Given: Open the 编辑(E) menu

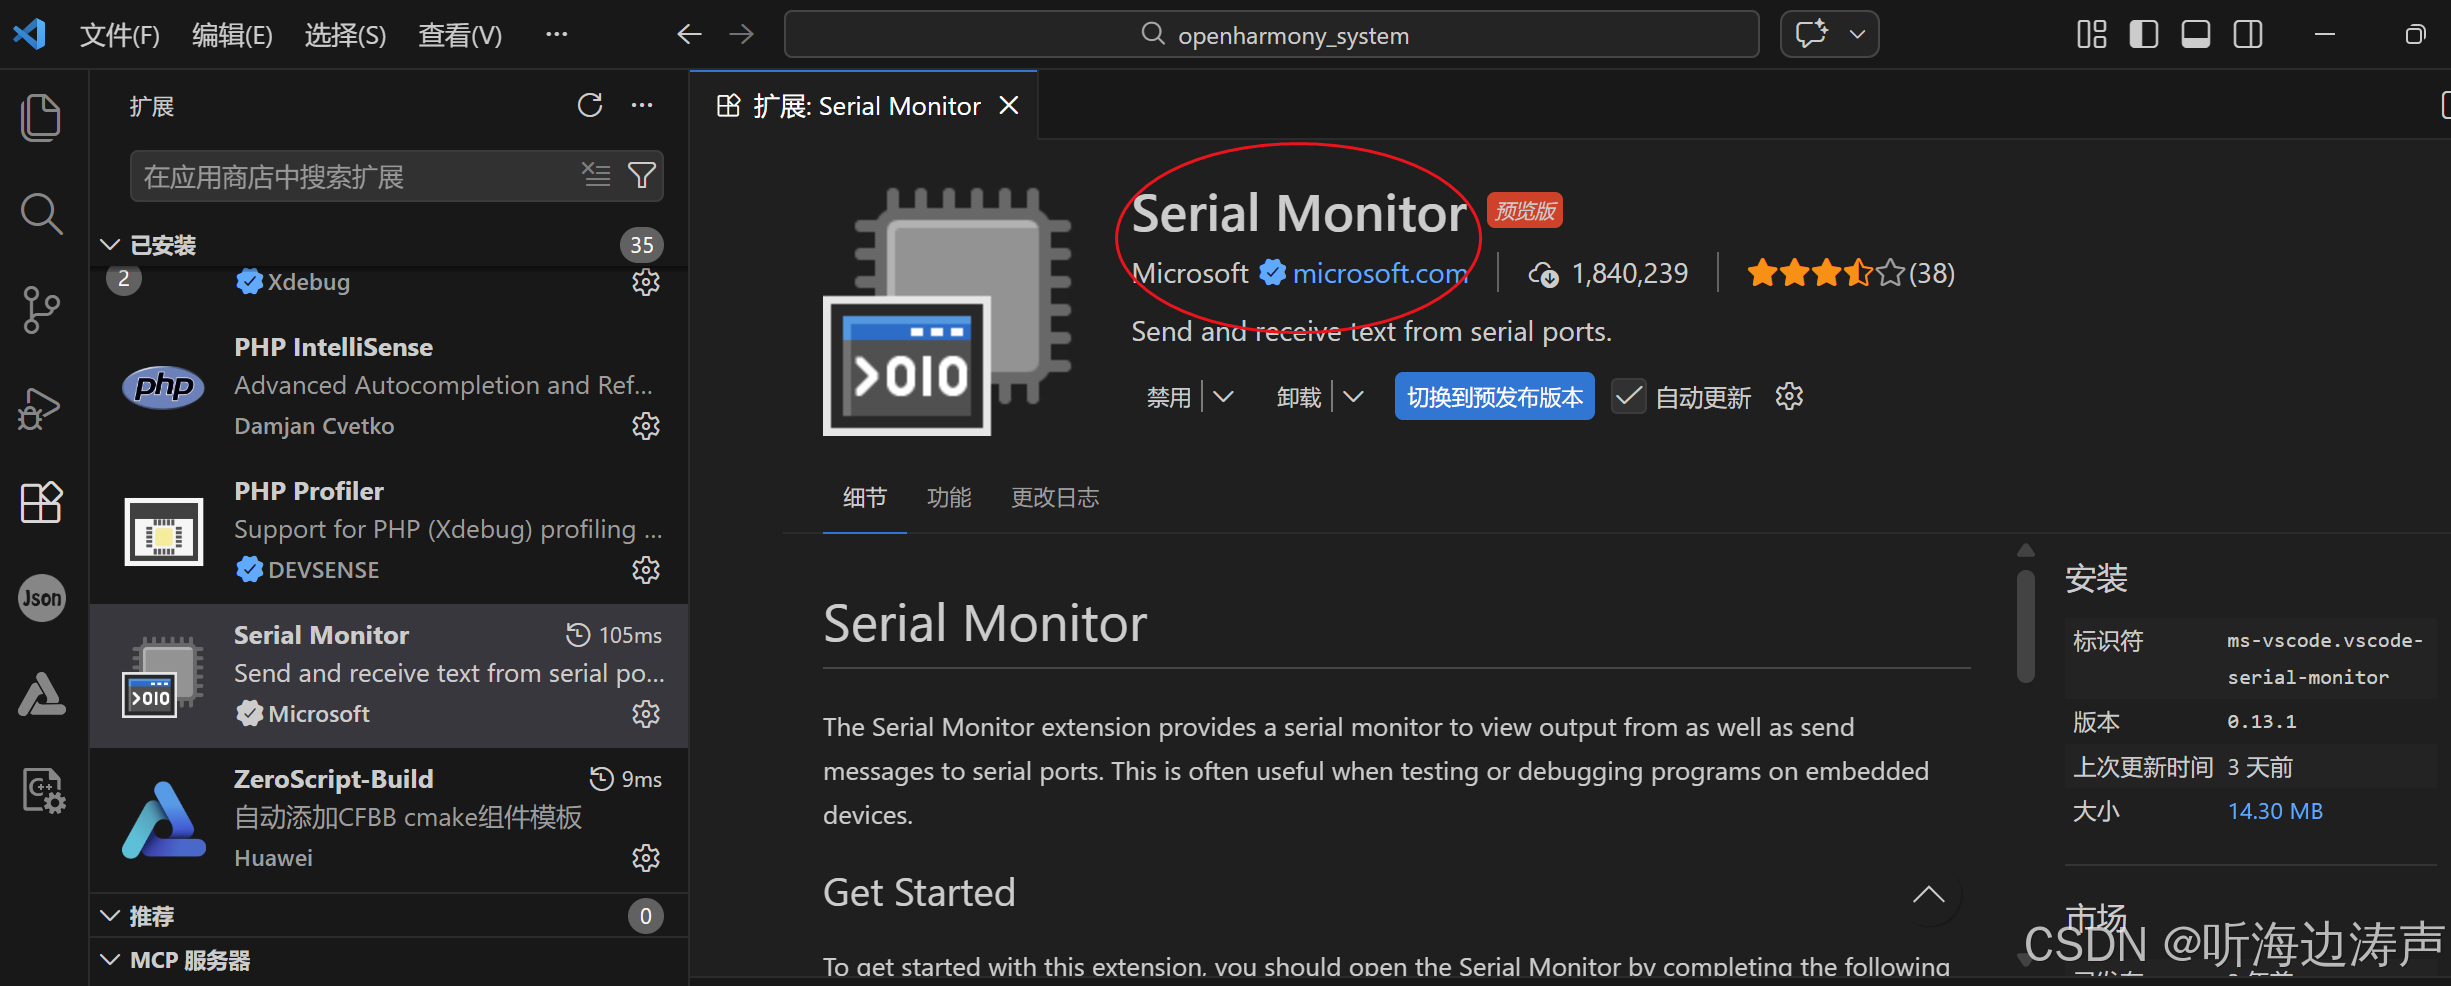Looking at the screenshot, I should coord(232,36).
